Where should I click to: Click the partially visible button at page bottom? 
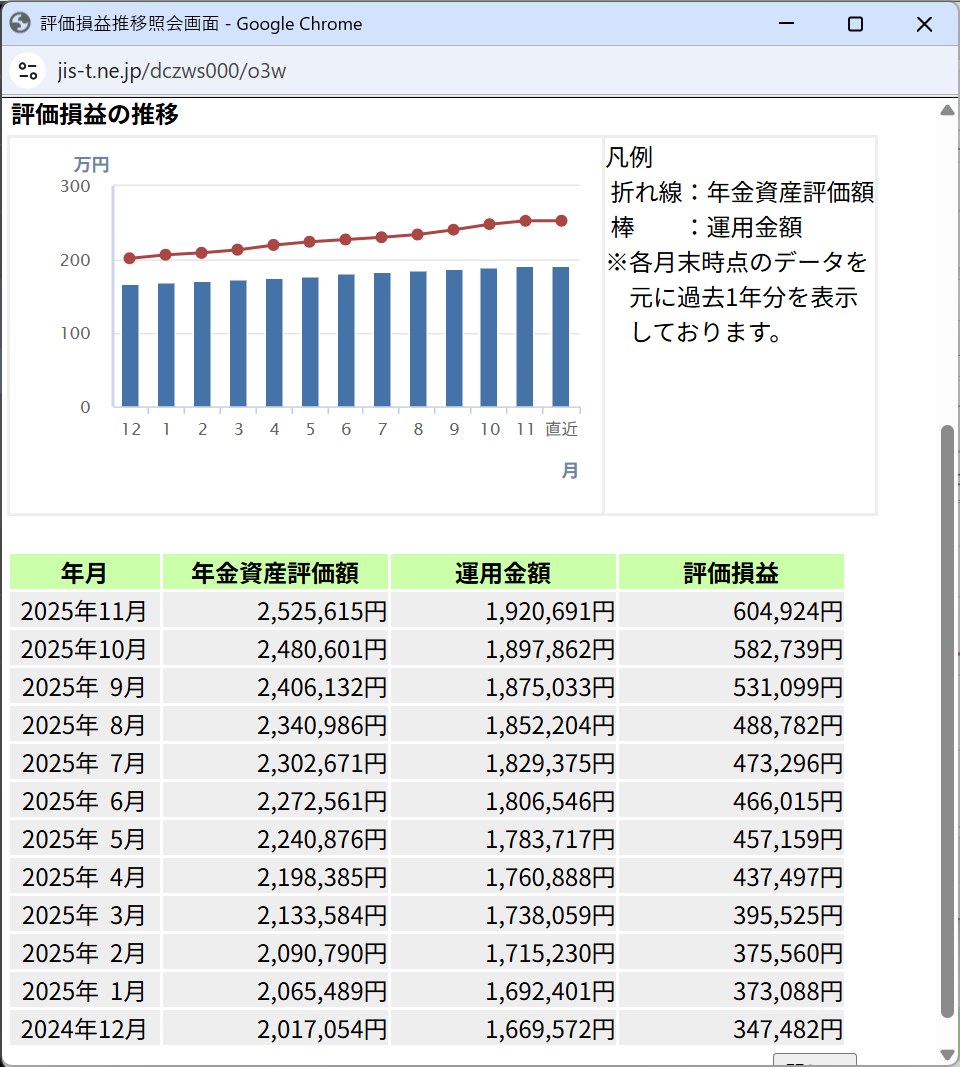(814, 1060)
